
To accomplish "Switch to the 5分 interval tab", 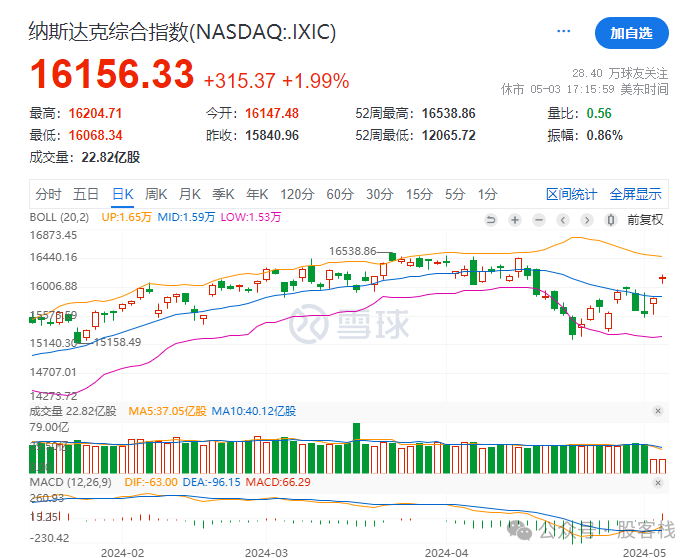I will click(x=455, y=194).
